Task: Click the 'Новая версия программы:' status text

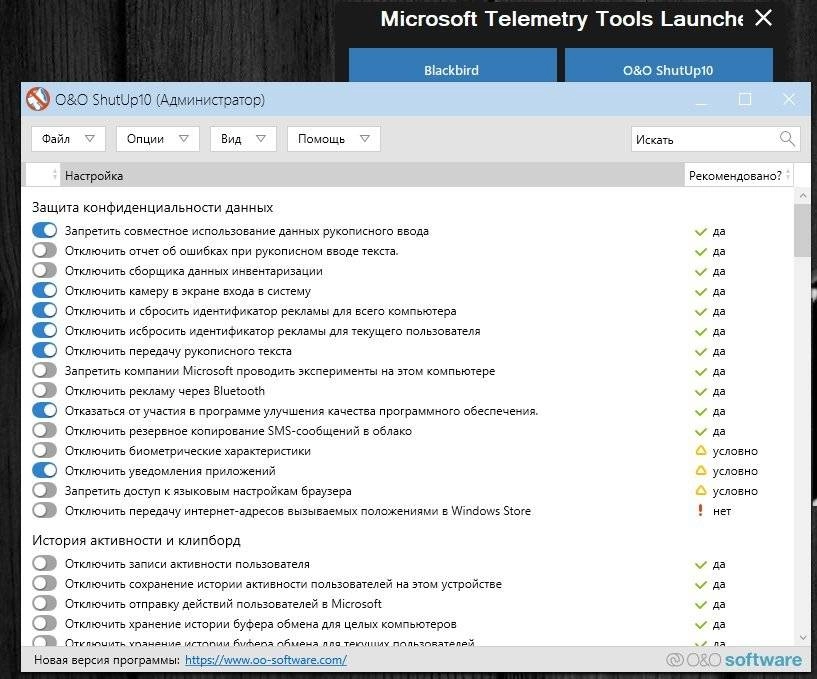Action: point(107,660)
